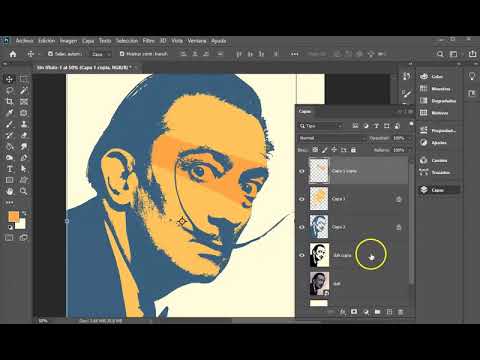Viewport: 480px width, 360px height.
Task: Select the Lasso tool
Action: point(9,90)
